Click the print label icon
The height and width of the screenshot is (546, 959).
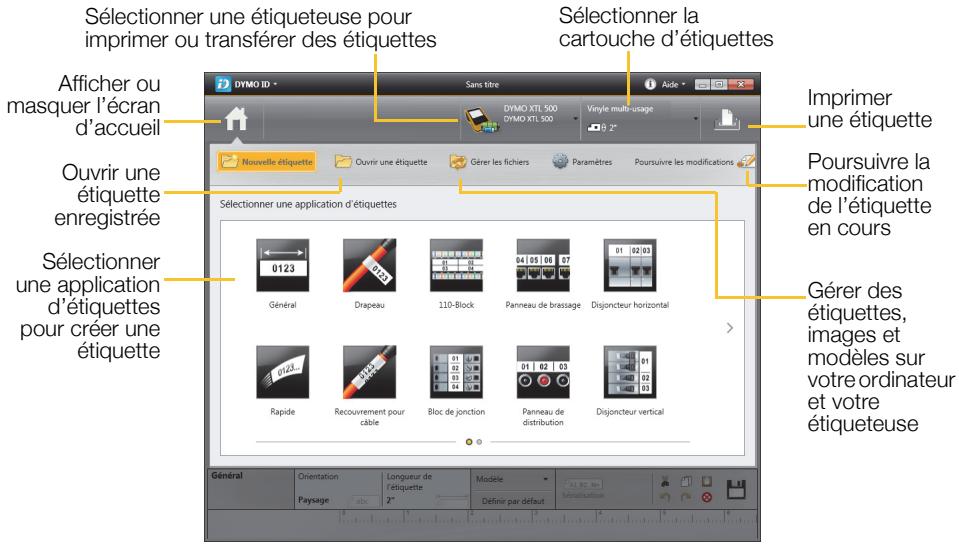727,119
